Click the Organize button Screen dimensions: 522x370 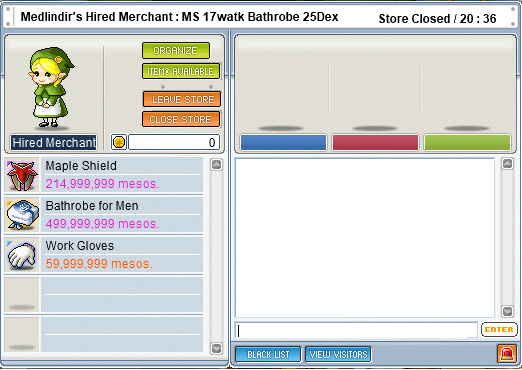(176, 51)
